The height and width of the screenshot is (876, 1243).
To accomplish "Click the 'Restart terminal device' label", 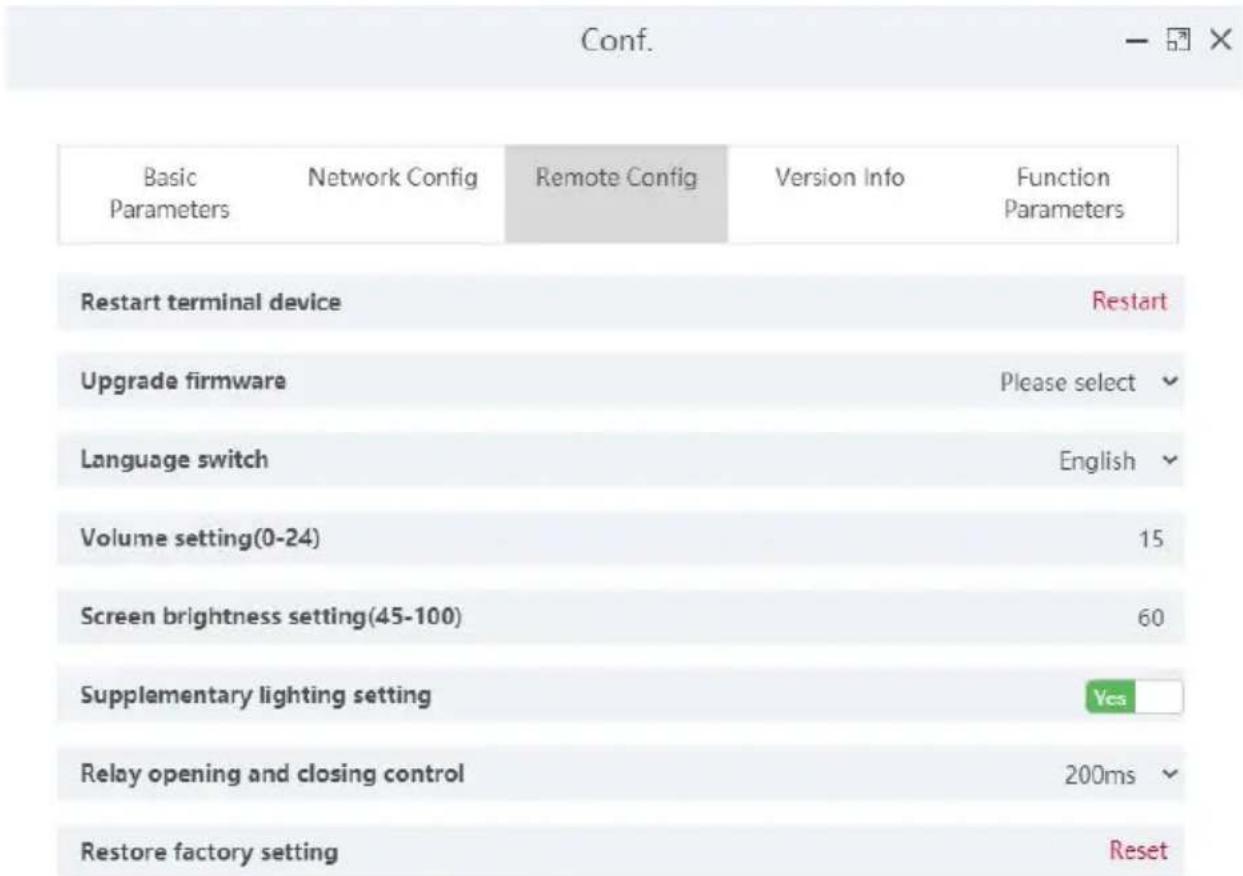I will pyautogui.click(x=210, y=302).
